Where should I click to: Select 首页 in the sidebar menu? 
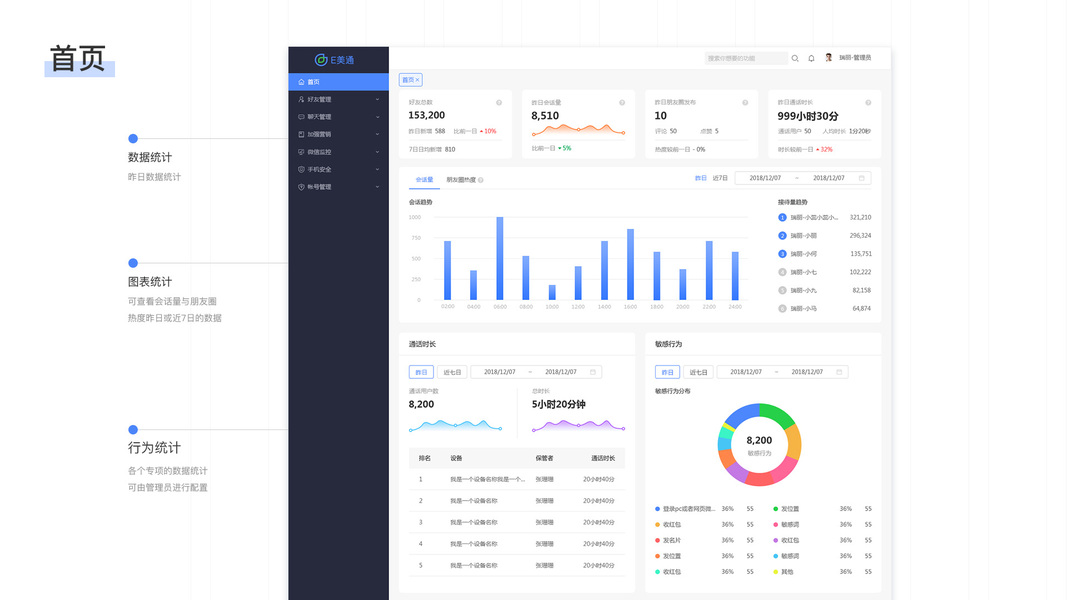tap(338, 82)
